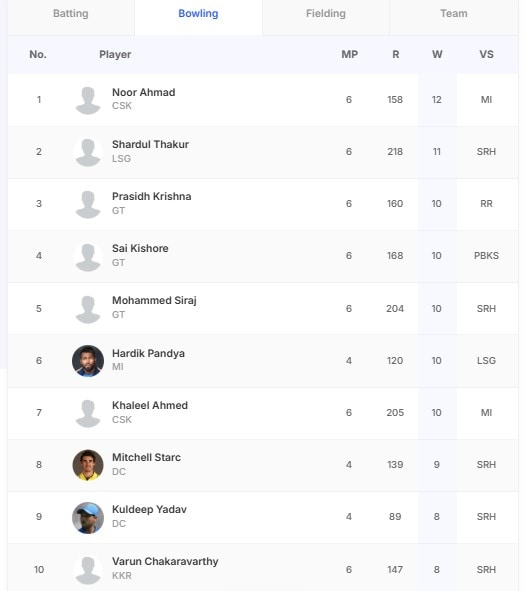Open the Fielding tab
This screenshot has width=526, height=591.
[x=326, y=14]
